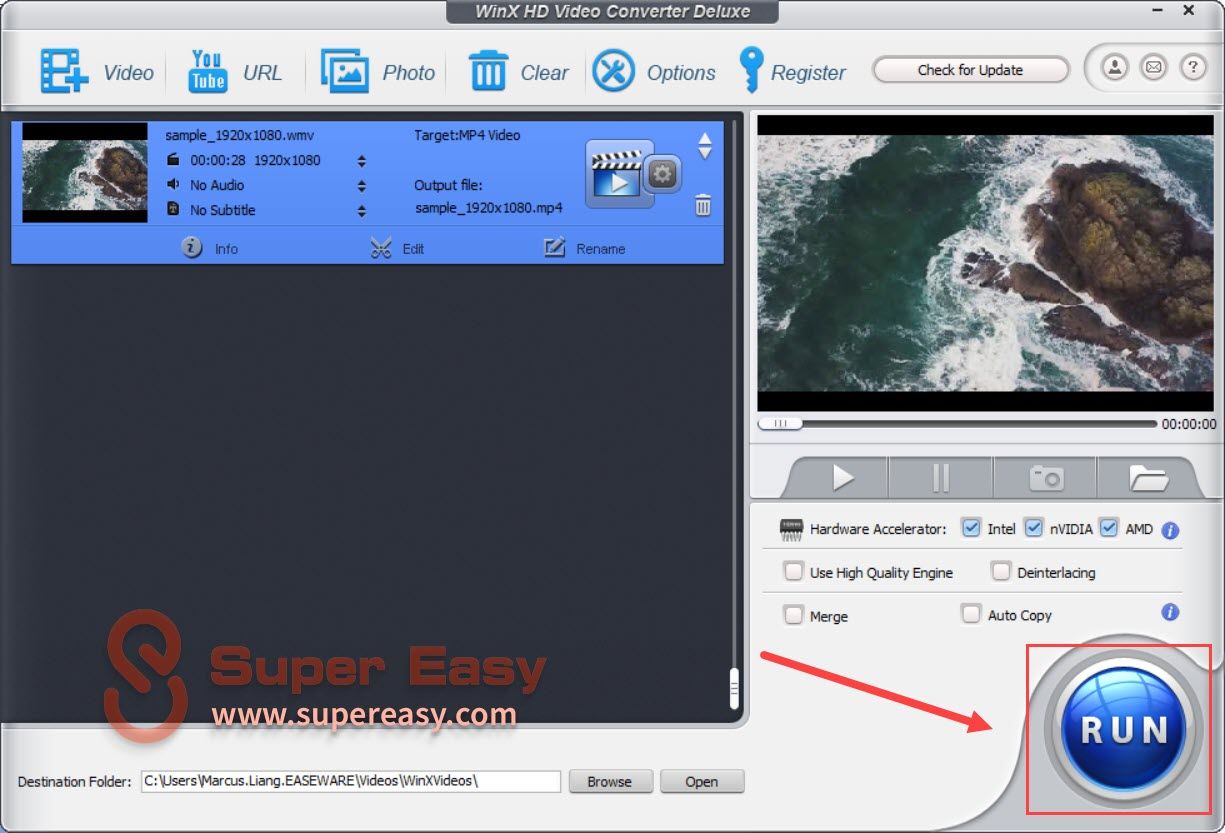Play the video preview

tap(843, 478)
